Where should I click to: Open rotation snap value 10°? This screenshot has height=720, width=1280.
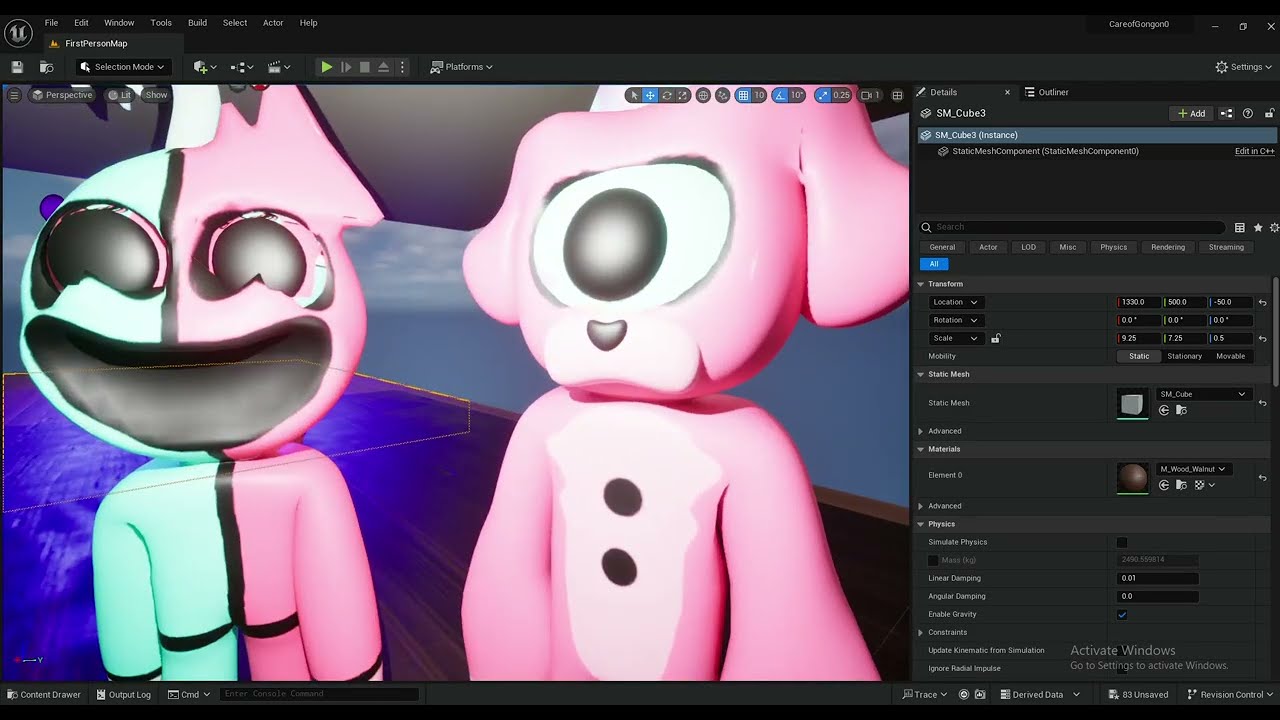point(797,95)
